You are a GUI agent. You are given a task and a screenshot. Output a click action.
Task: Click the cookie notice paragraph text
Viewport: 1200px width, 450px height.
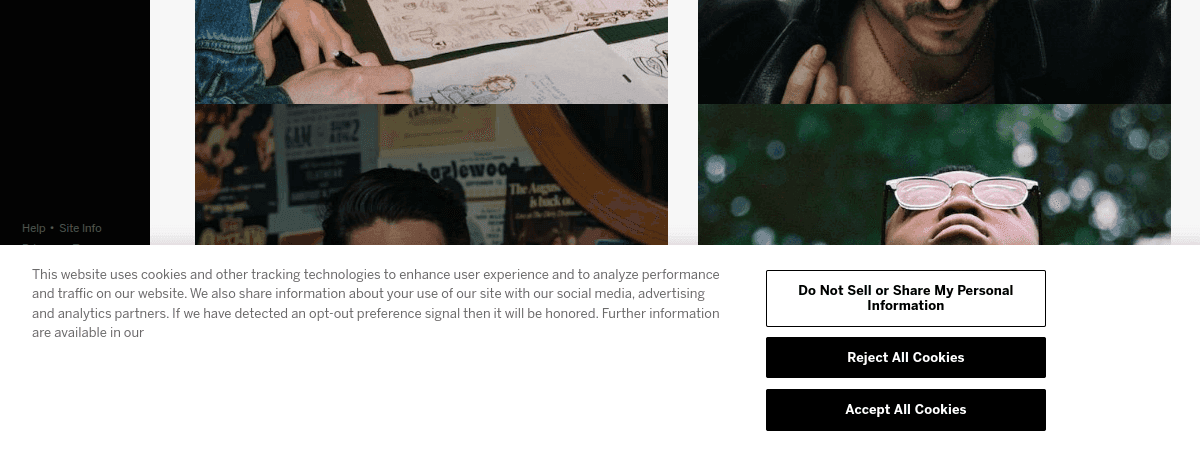pyautogui.click(x=376, y=303)
